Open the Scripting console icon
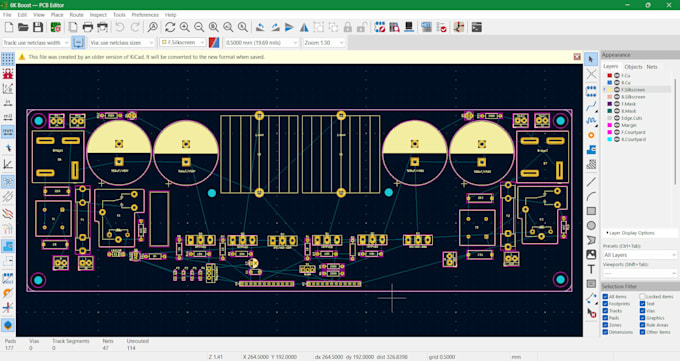Image resolution: width=680 pixels, height=361 pixels. coord(477,27)
